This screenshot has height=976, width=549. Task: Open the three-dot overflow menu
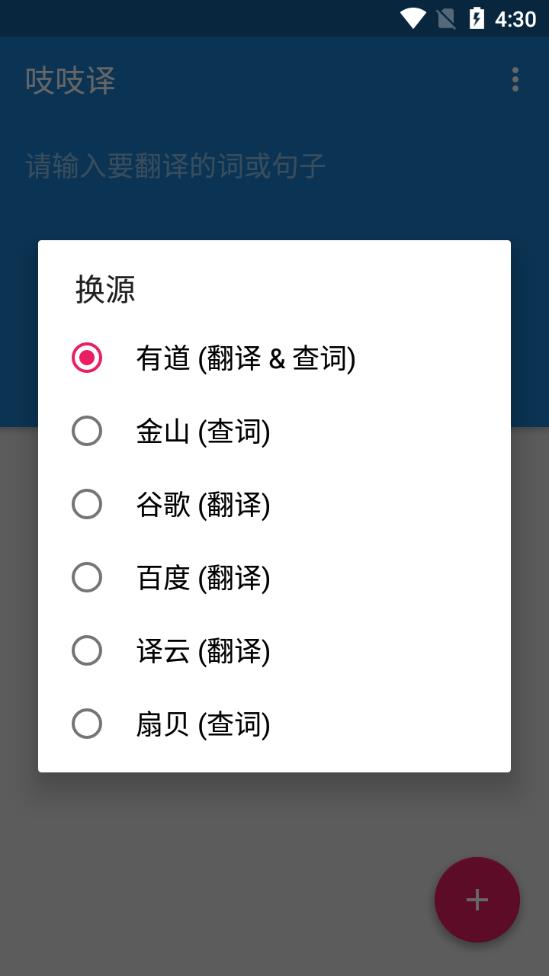tap(515, 80)
